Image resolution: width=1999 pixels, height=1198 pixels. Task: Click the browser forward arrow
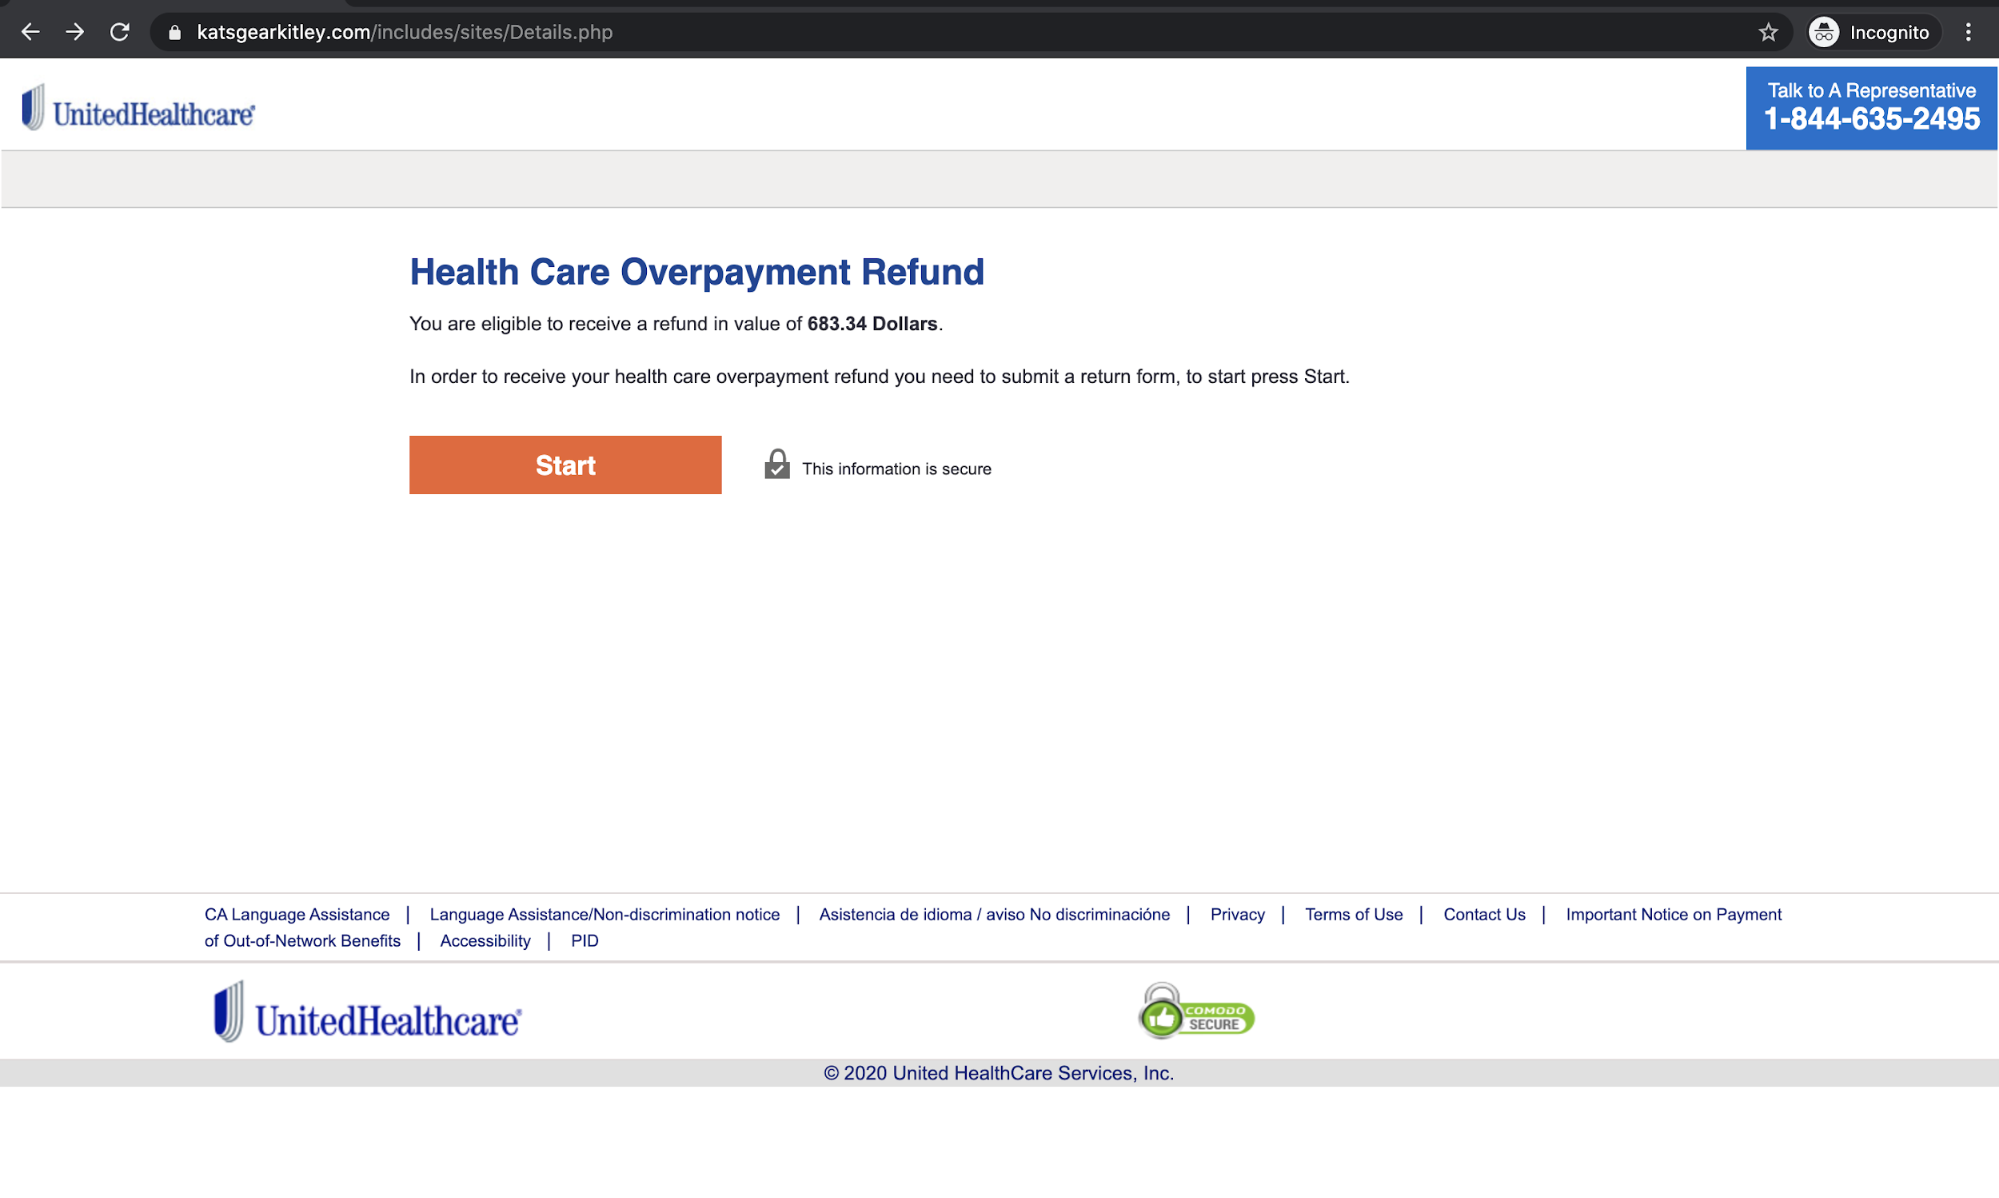click(x=75, y=32)
